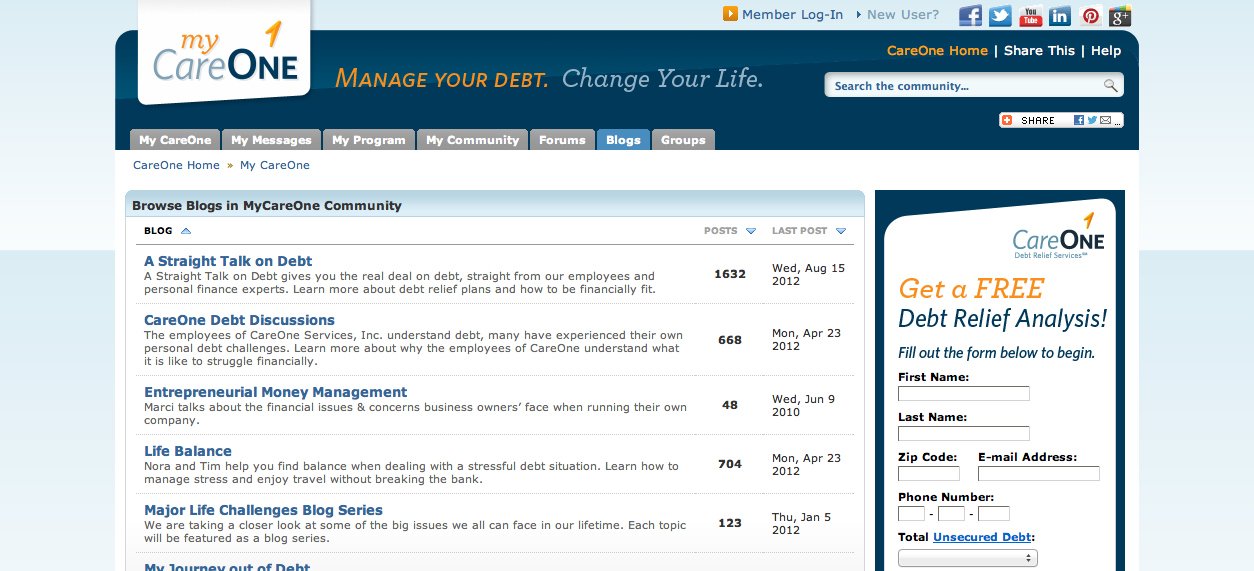1254x571 pixels.
Task: Click the Unsecured Debt link
Action: coord(982,537)
